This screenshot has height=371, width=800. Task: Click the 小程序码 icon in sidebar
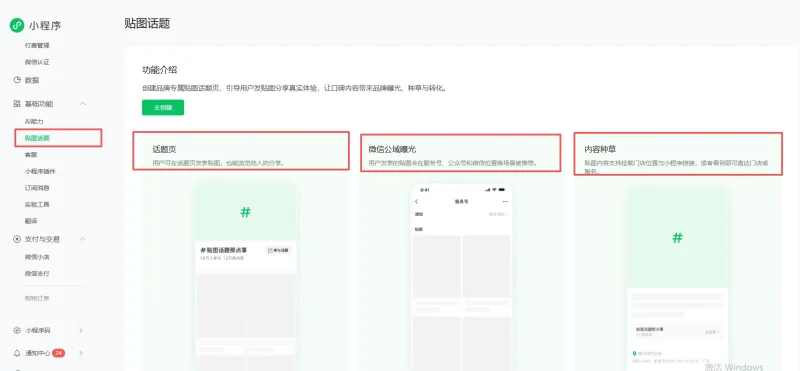[17, 330]
